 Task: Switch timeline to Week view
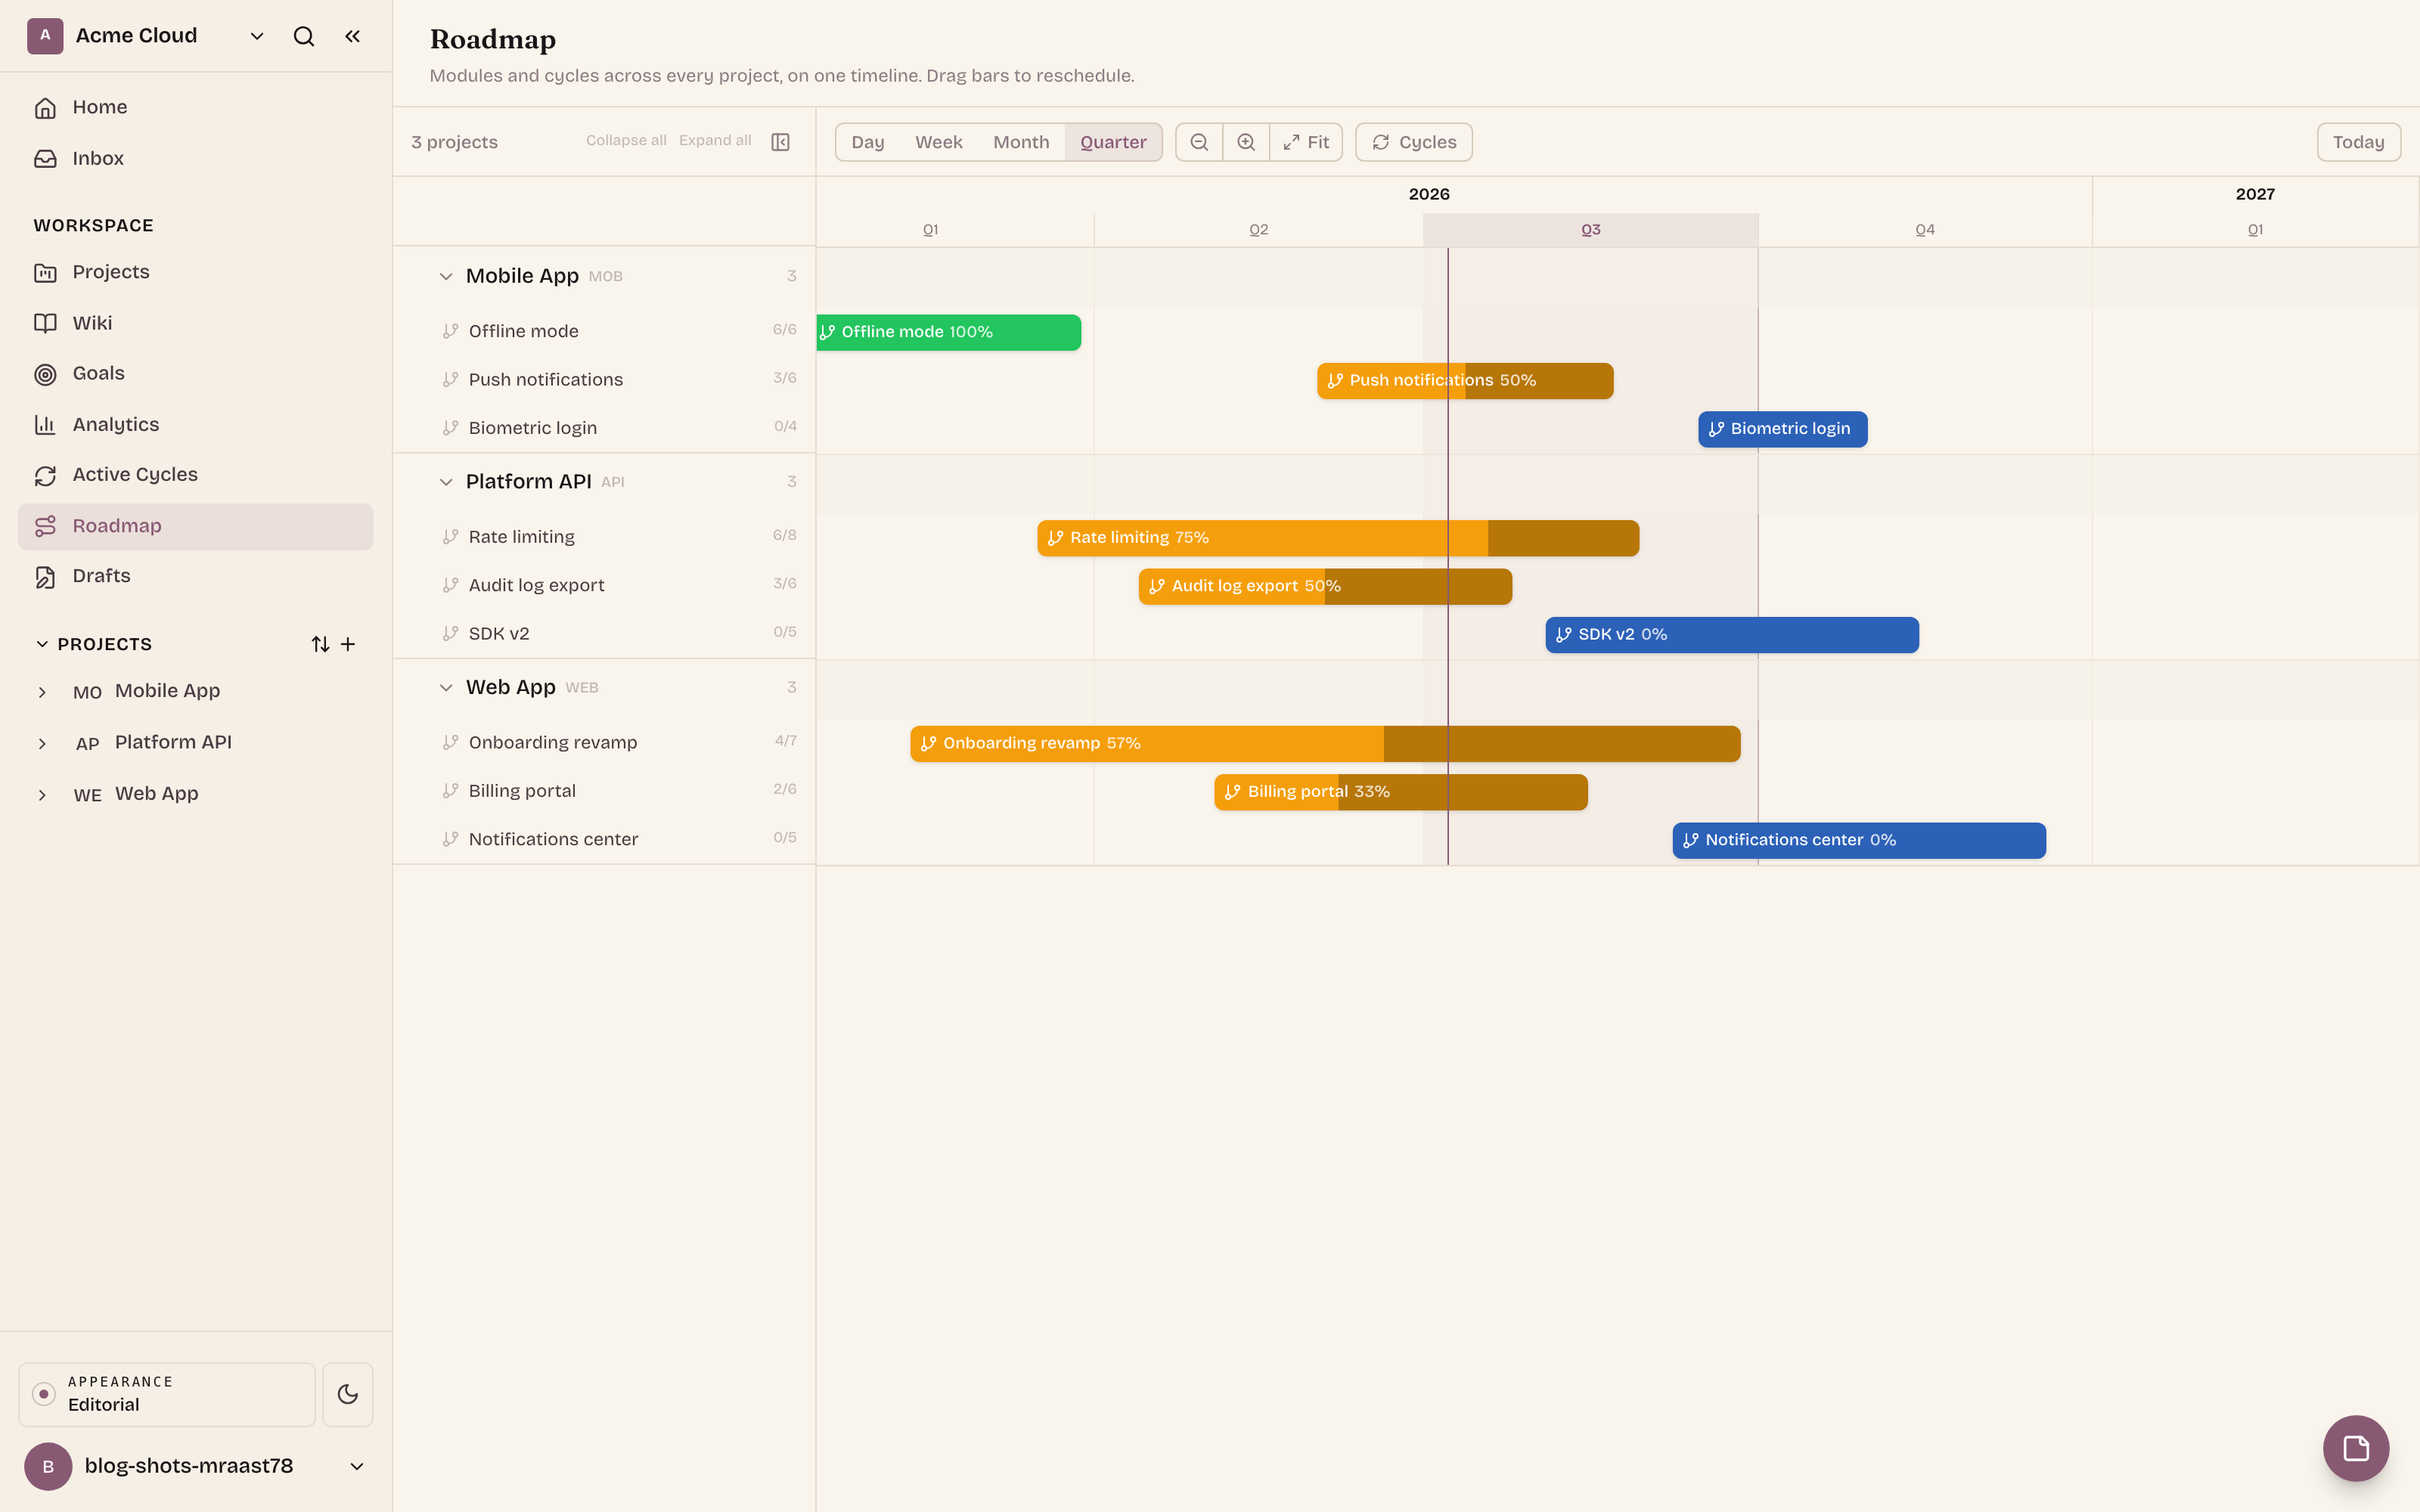coord(938,142)
